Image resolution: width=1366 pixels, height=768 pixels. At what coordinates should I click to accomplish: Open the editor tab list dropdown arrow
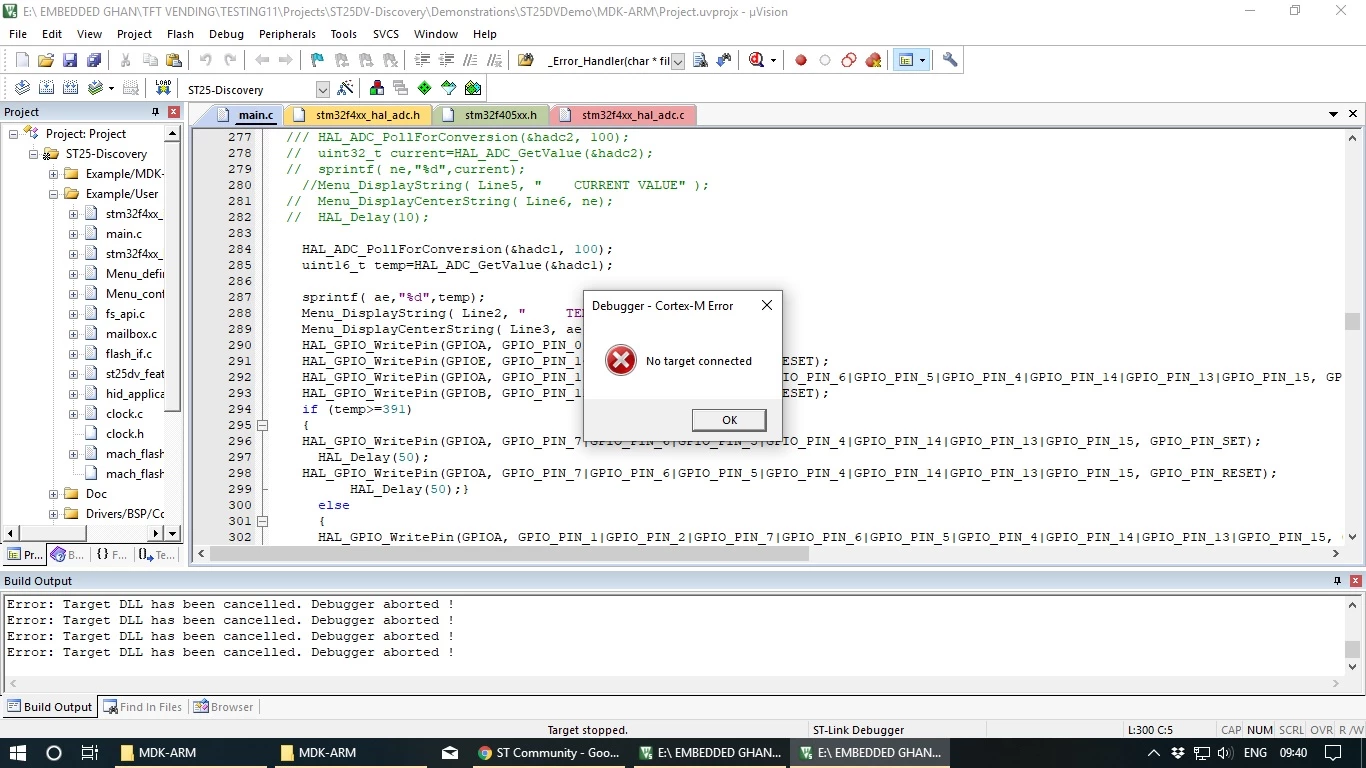point(1333,114)
